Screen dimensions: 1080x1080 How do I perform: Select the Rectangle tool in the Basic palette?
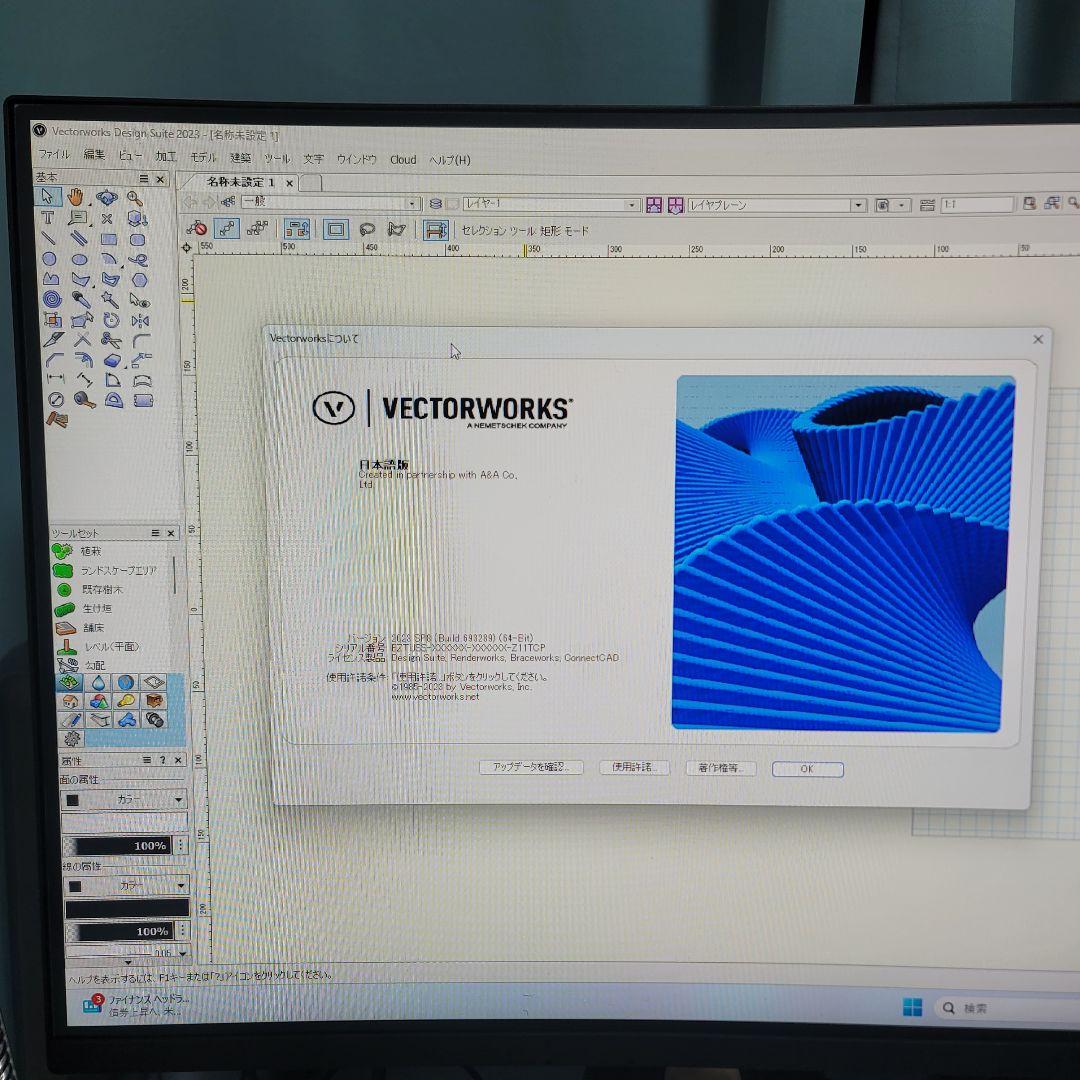coord(109,238)
